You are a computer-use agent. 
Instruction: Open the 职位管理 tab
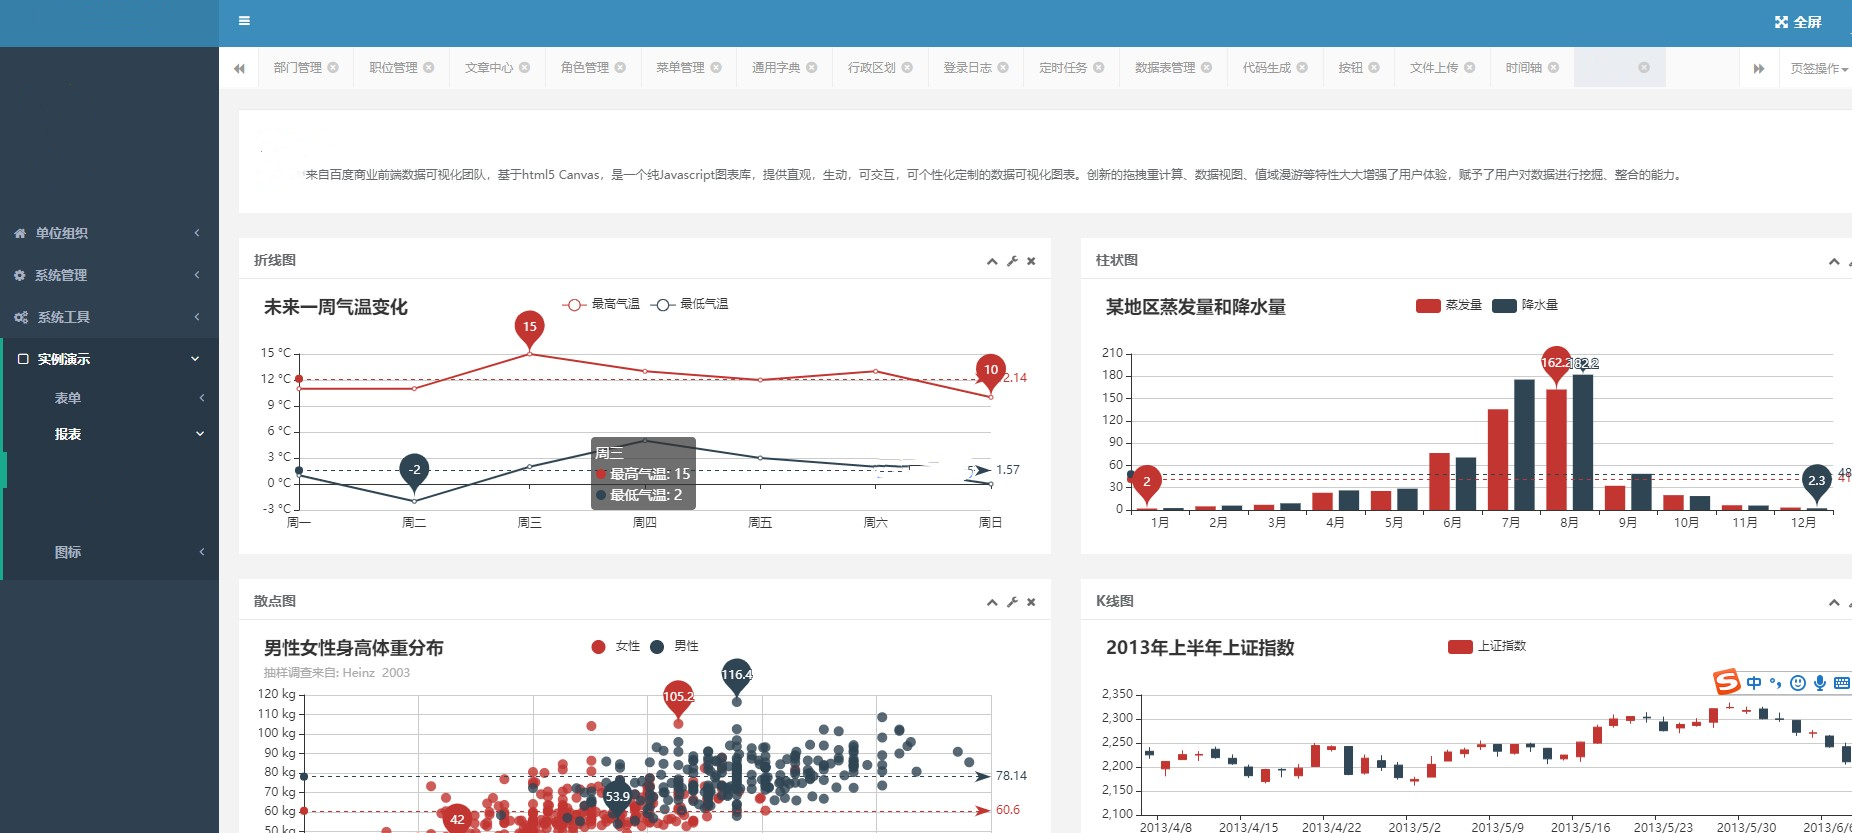click(x=393, y=68)
